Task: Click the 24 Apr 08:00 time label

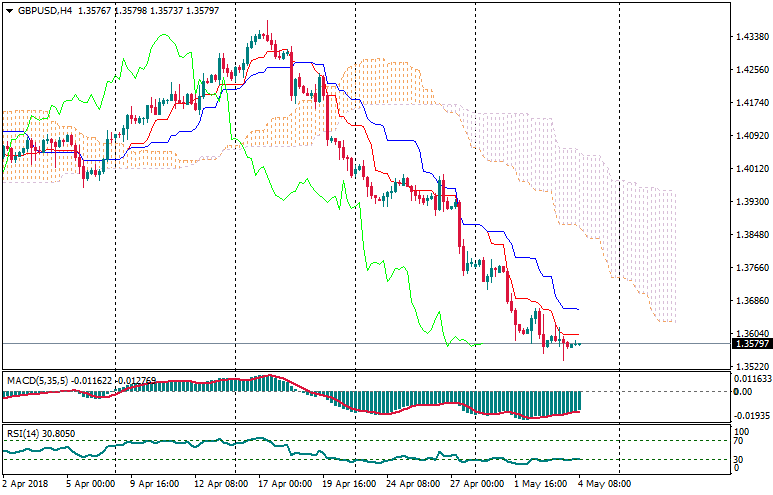Action: (x=413, y=483)
